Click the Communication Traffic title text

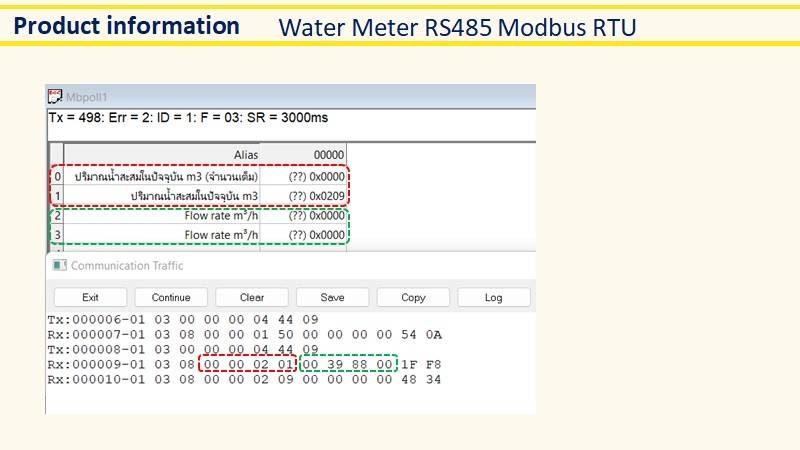click(127, 265)
